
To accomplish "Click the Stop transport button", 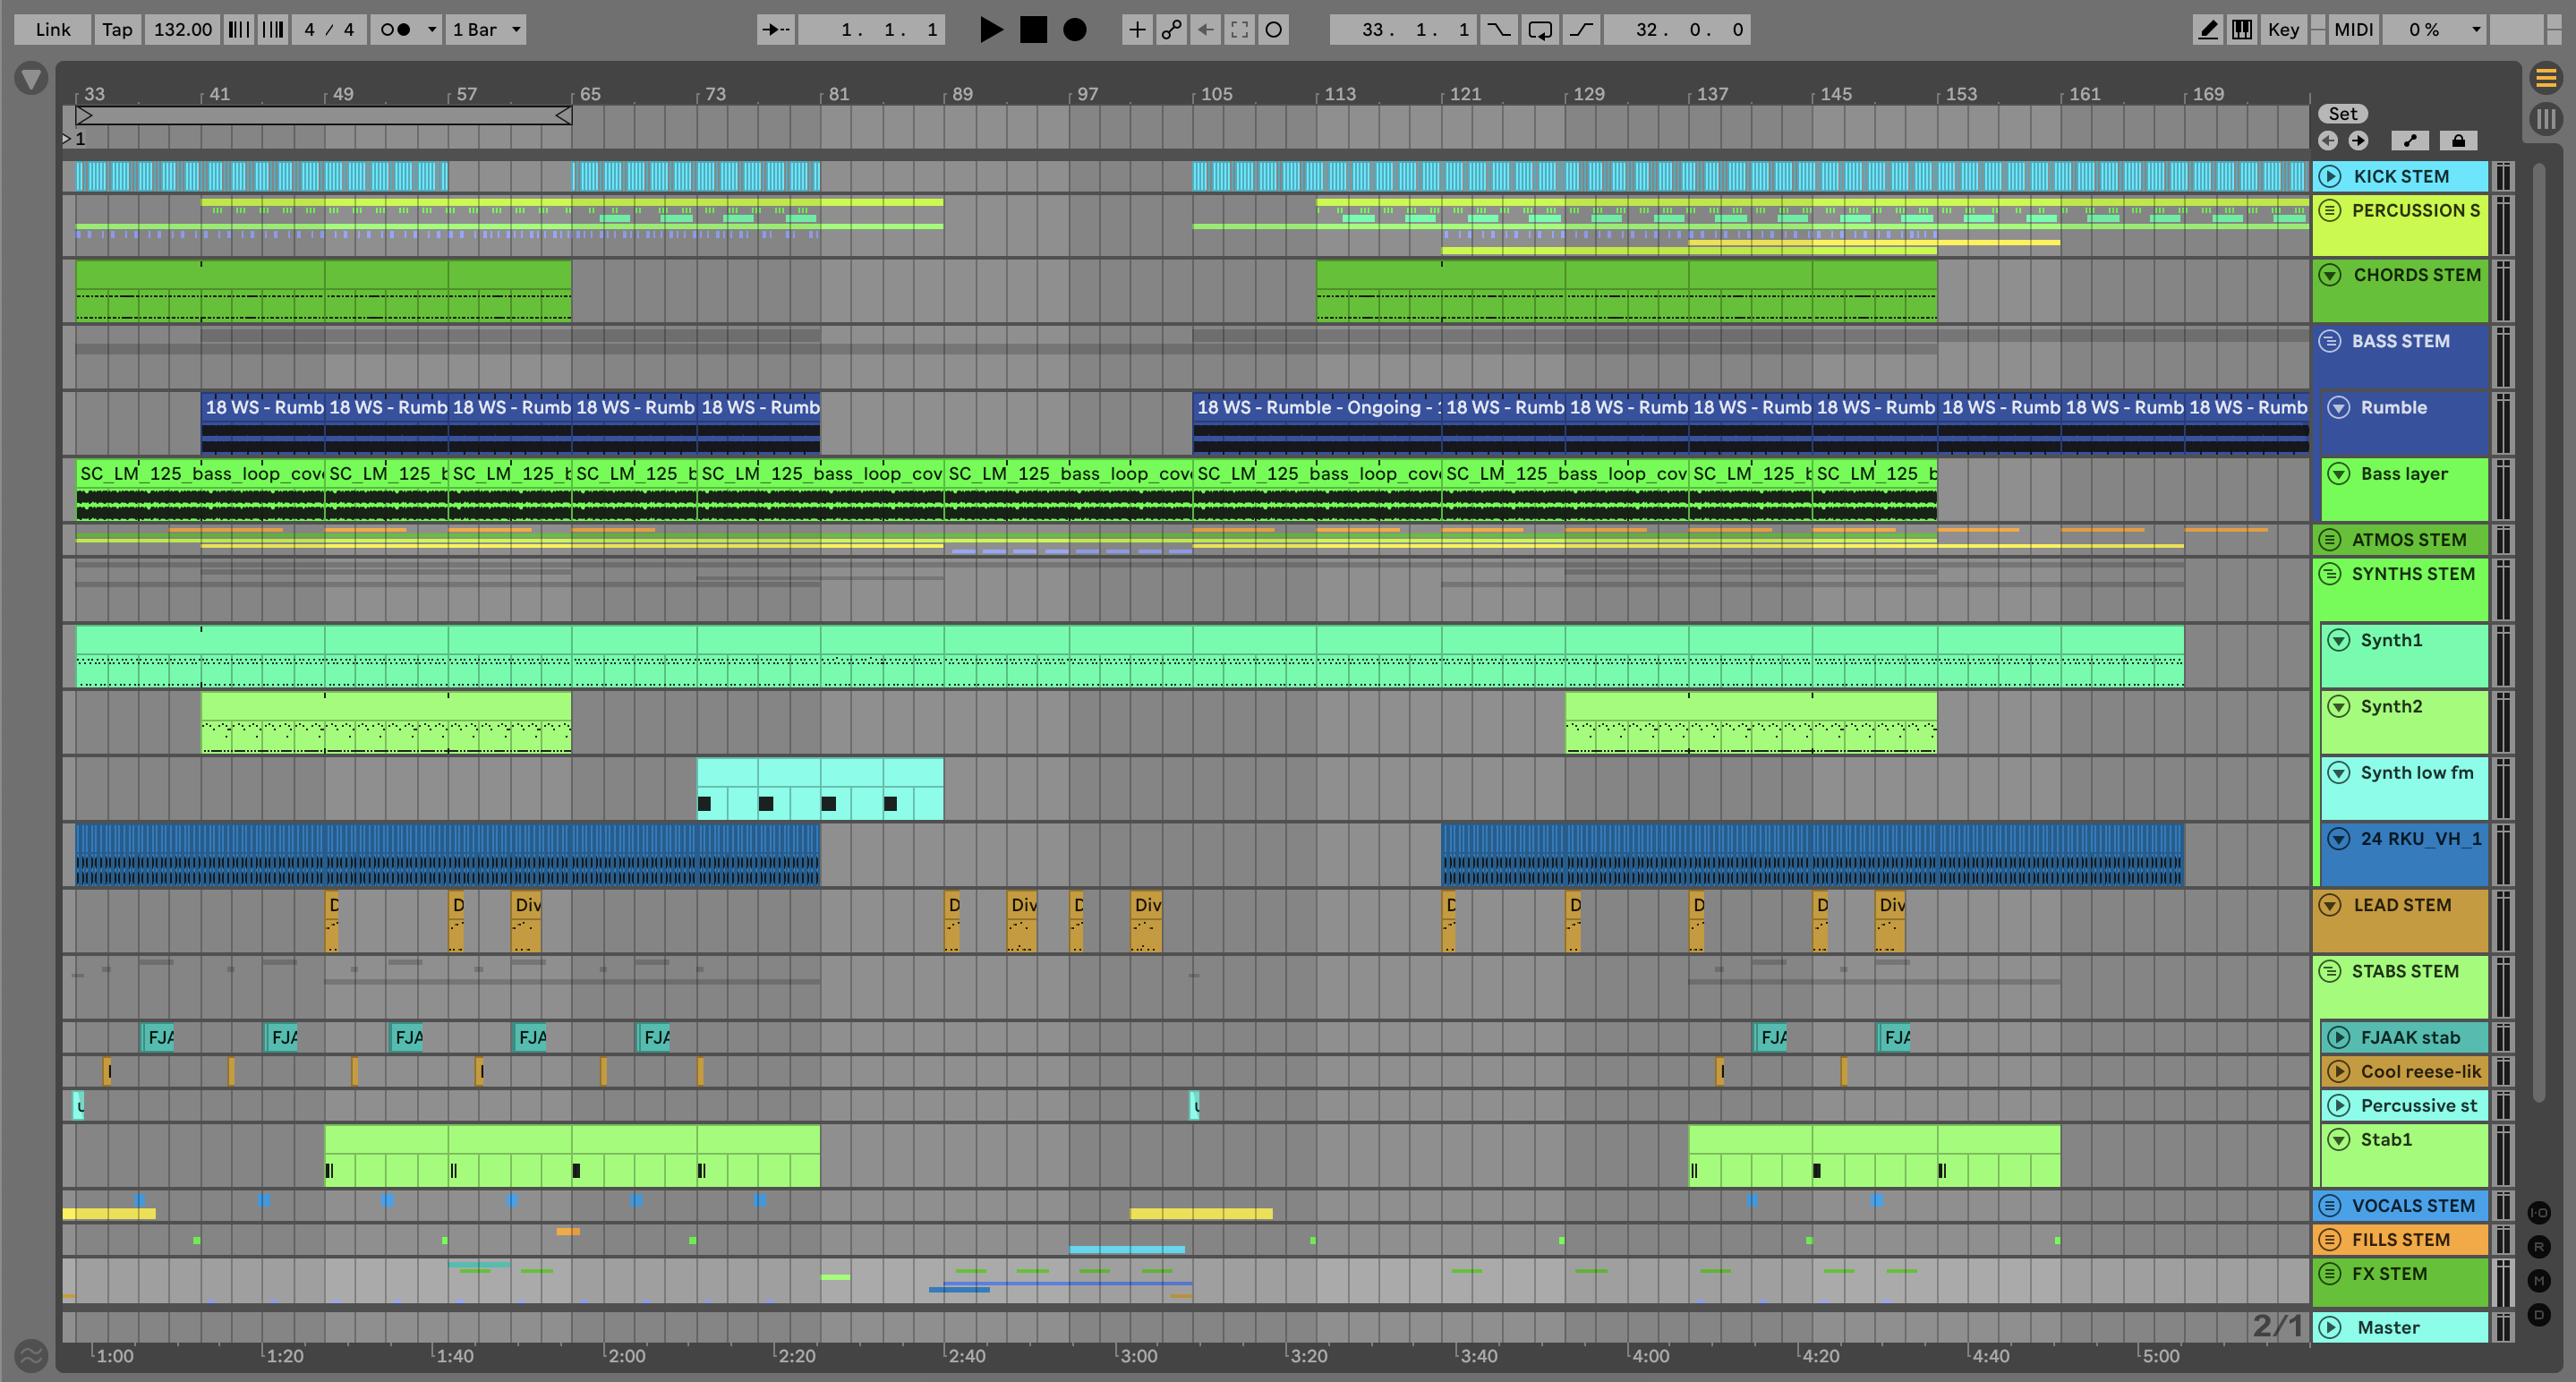I will pyautogui.click(x=1033, y=29).
